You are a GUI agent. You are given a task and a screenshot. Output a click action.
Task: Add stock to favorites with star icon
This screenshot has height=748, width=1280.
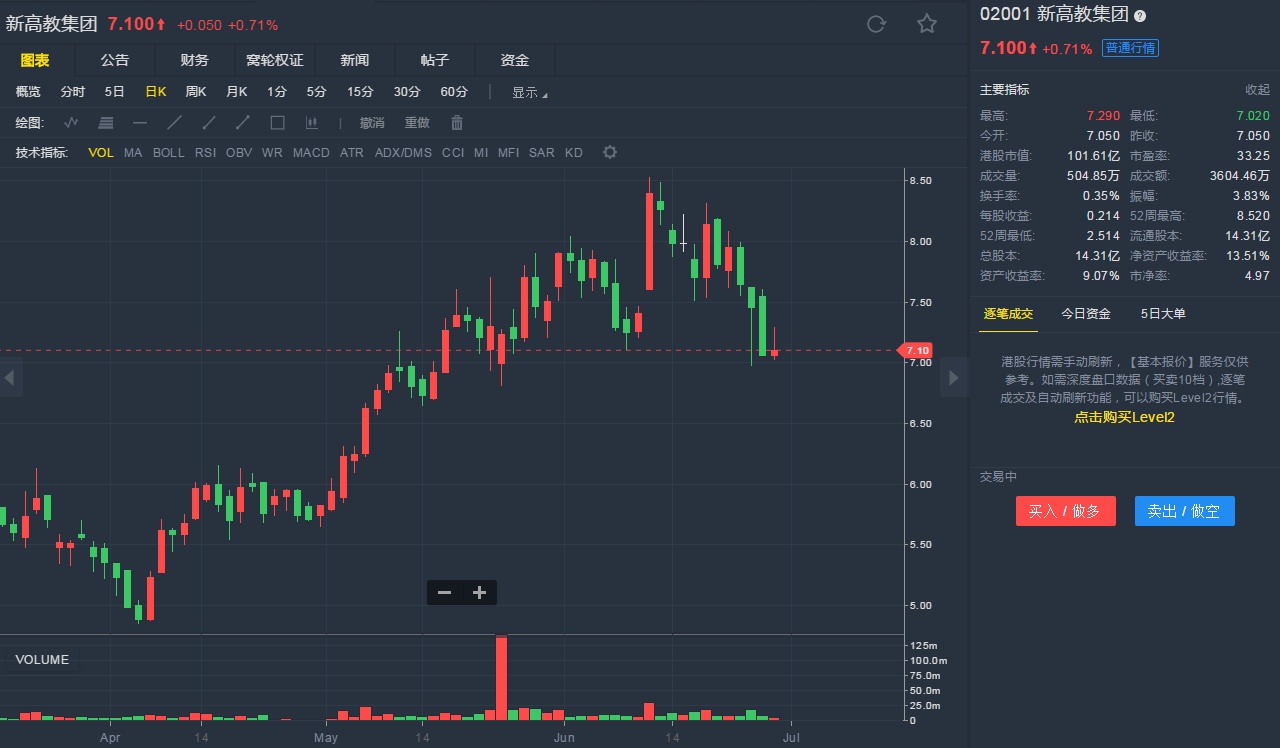pos(927,24)
